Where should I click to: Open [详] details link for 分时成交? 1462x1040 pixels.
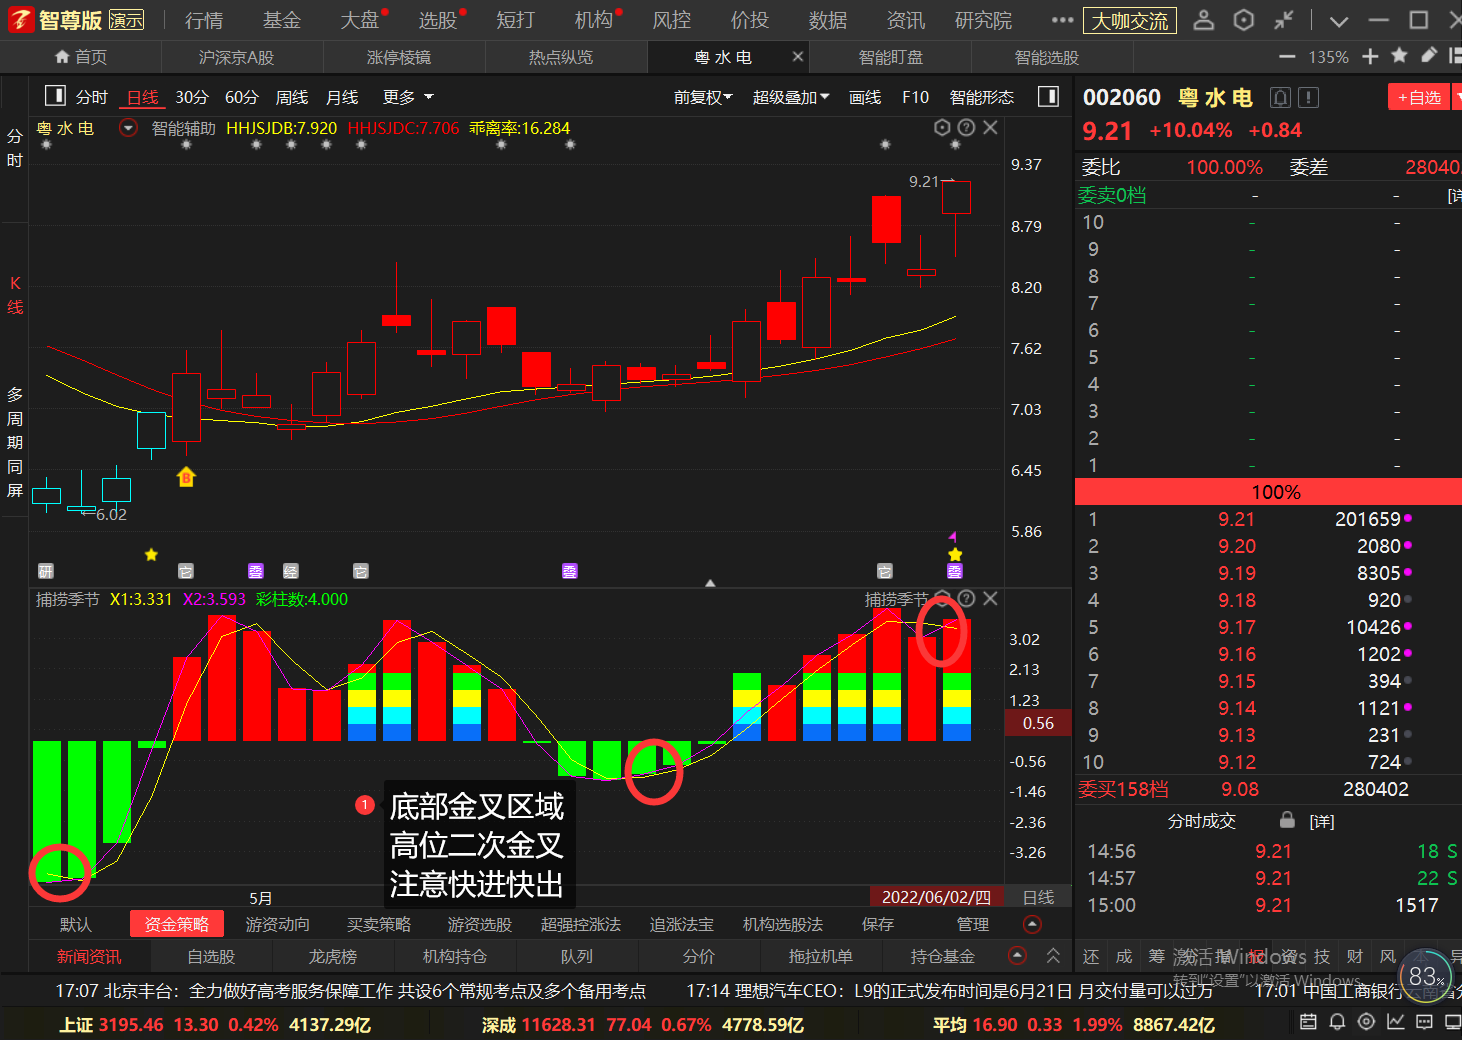tap(1322, 821)
